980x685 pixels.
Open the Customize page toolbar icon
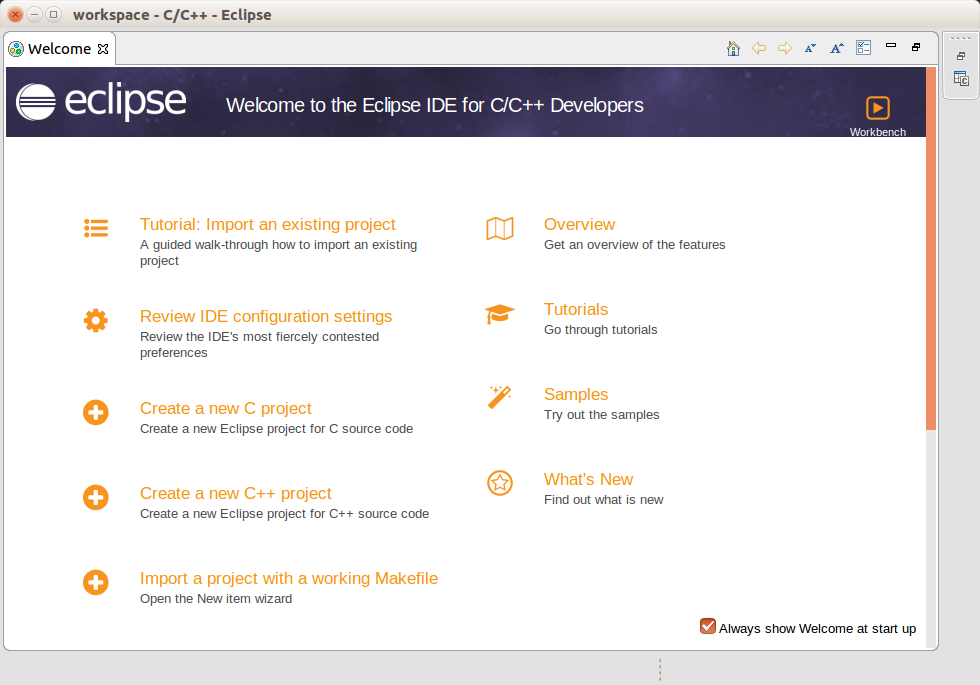[863, 48]
